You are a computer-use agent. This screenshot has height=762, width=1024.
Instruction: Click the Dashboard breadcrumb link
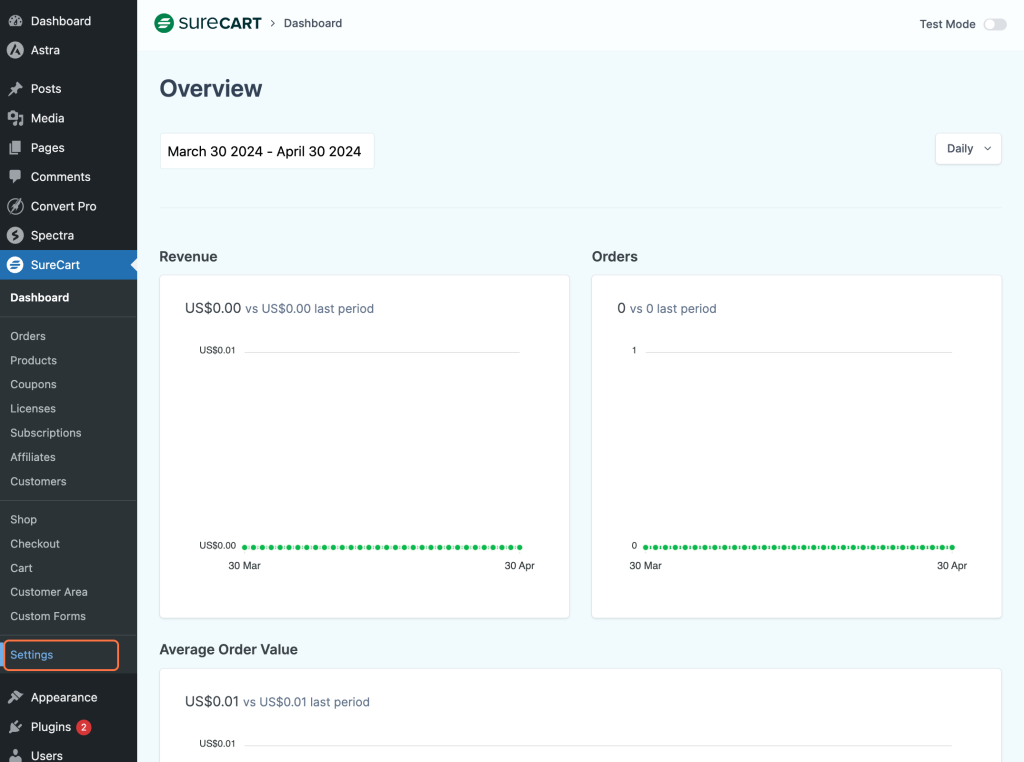(313, 23)
